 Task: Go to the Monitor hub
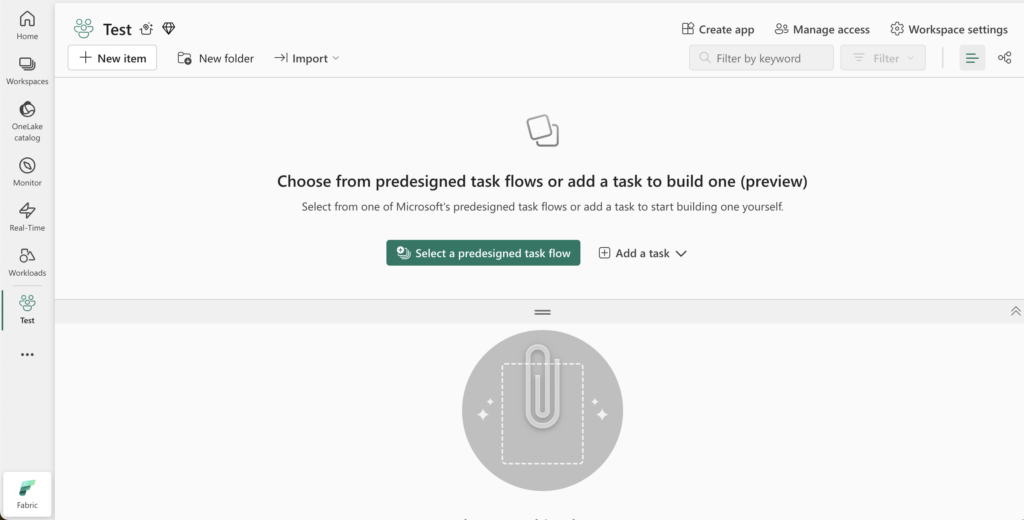27,172
